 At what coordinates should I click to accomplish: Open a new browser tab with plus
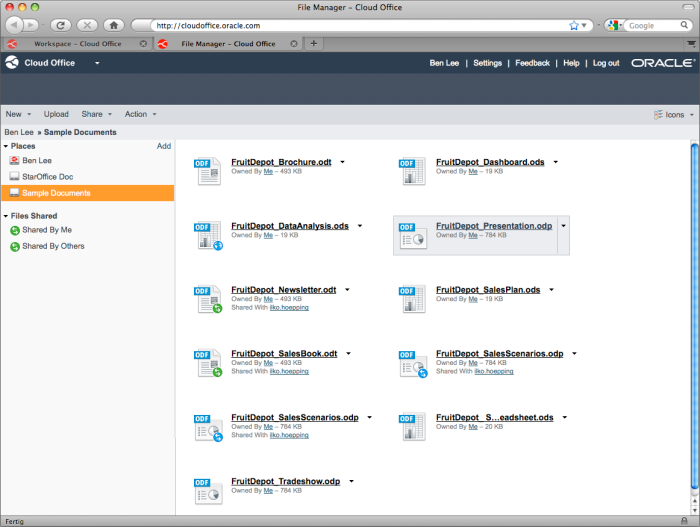pyautogui.click(x=314, y=43)
